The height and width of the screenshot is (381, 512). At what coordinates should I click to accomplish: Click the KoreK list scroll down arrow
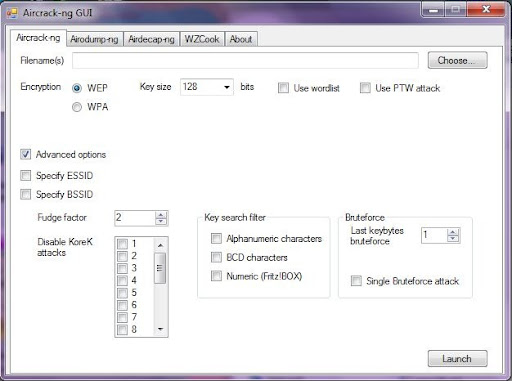[x=160, y=329]
